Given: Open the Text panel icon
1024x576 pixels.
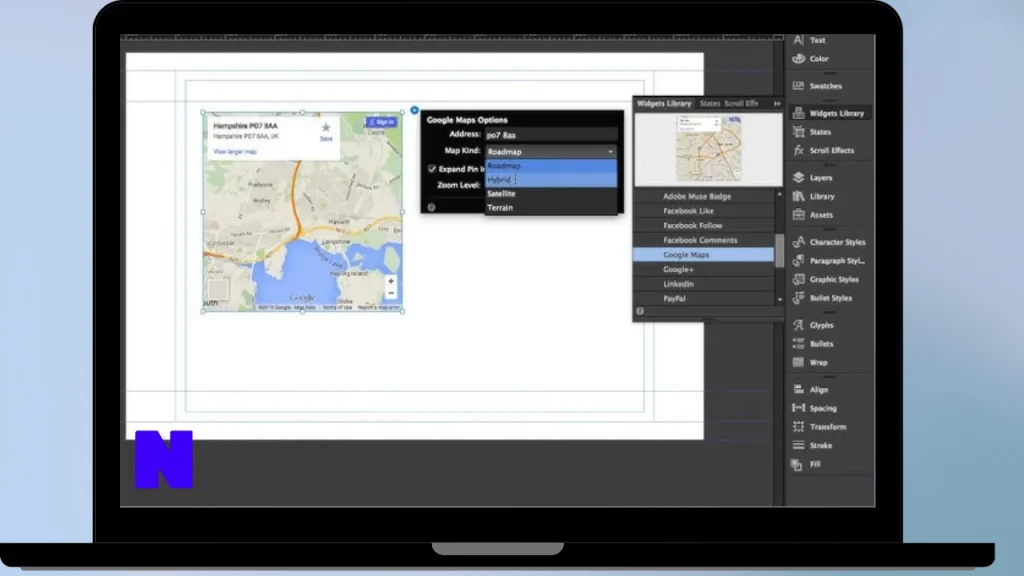Looking at the screenshot, I should pyautogui.click(x=798, y=40).
